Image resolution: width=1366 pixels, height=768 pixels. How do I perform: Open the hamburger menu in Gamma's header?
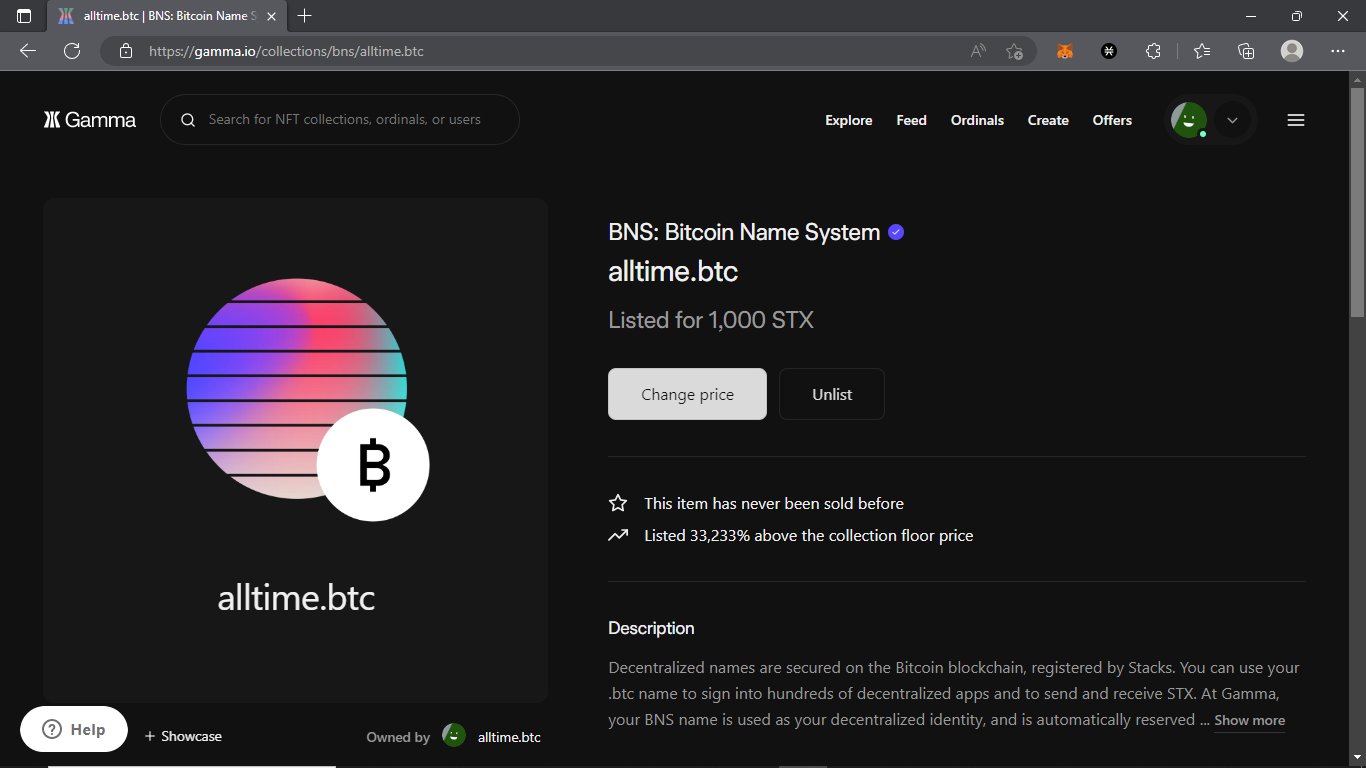1295,119
